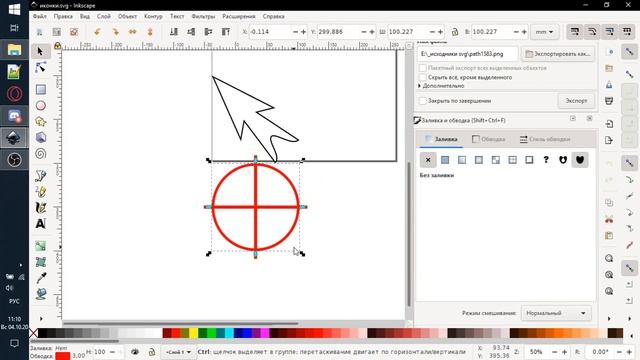Screen dimensions: 640x360
Task: Click the Export document icon in command bar
Action: coord(609,140)
